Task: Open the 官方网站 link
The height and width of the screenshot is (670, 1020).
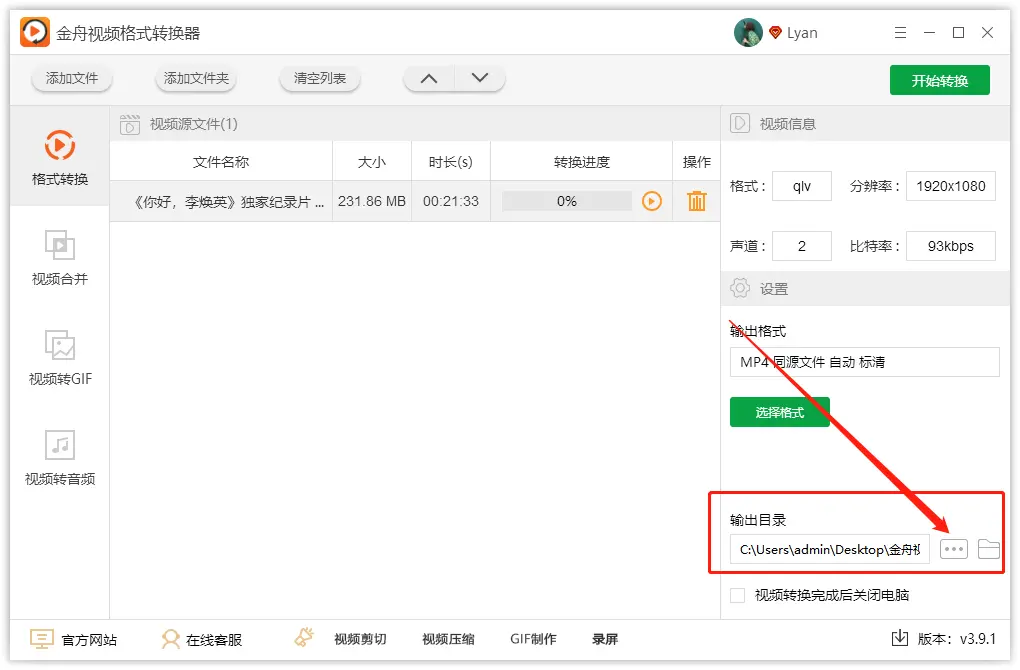Action: [74, 639]
